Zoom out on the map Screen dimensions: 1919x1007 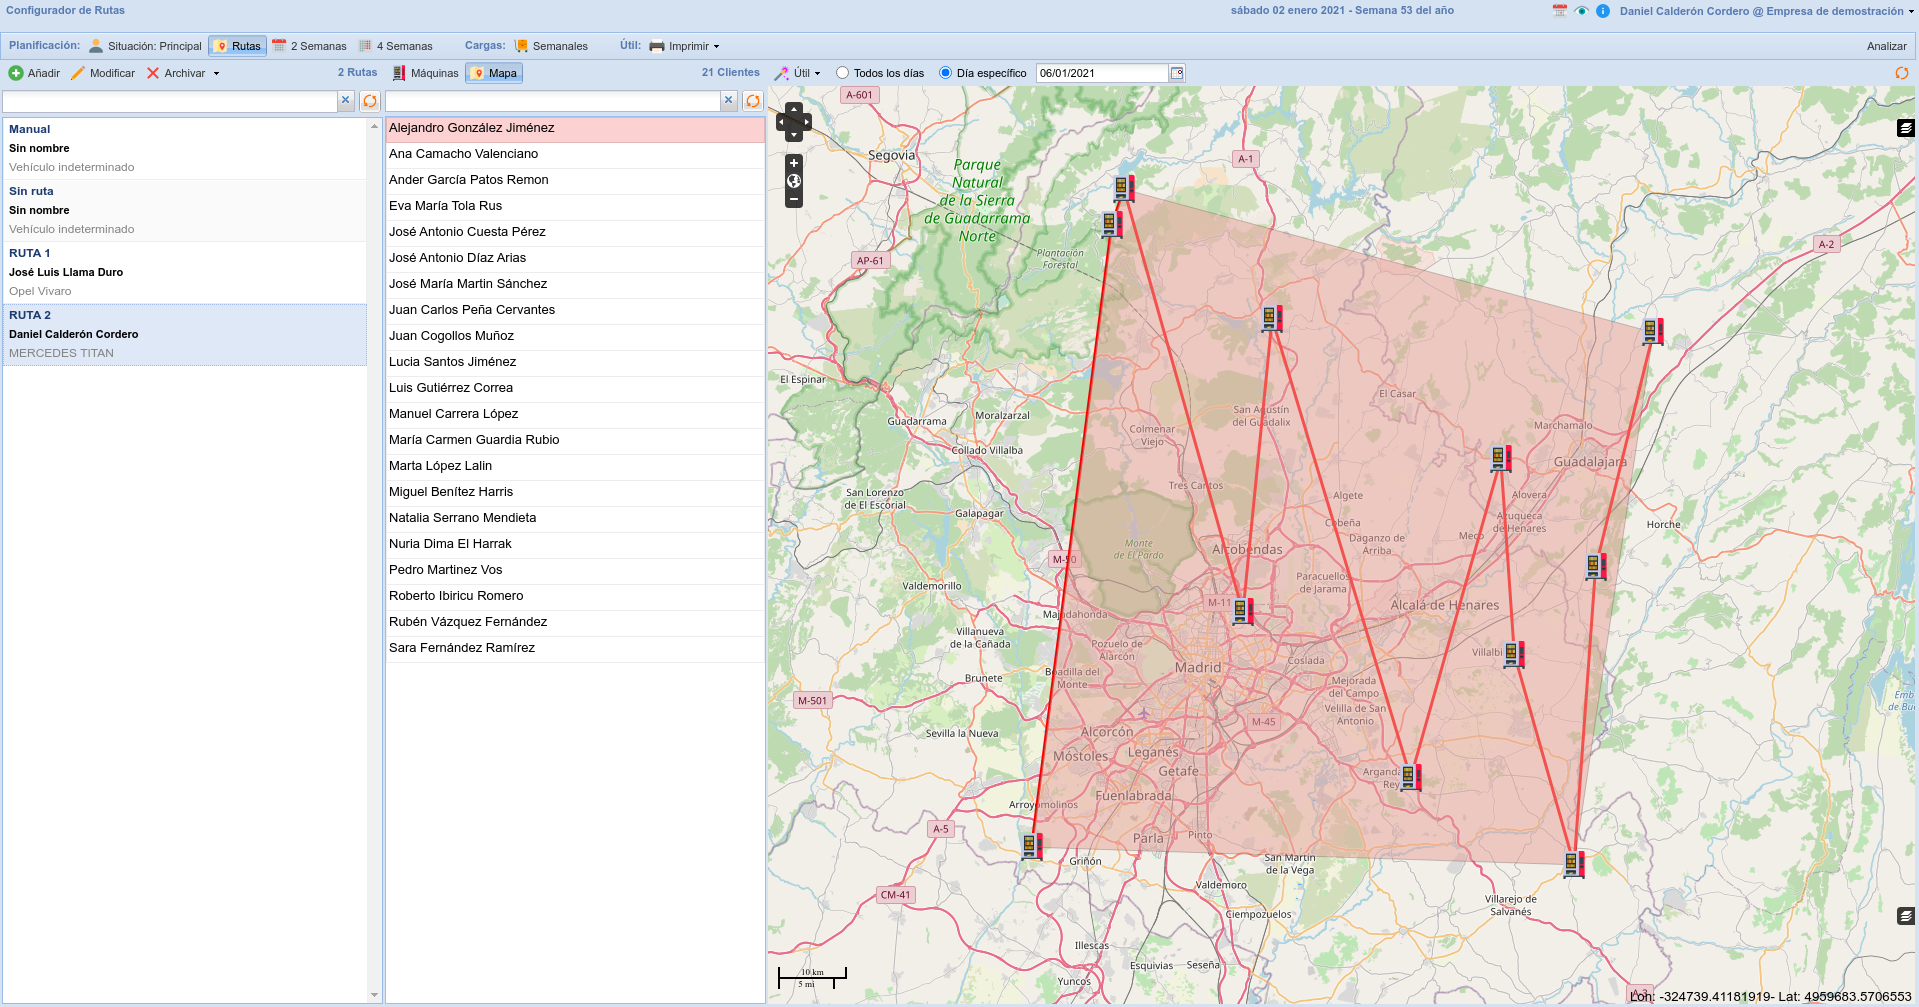(x=794, y=199)
